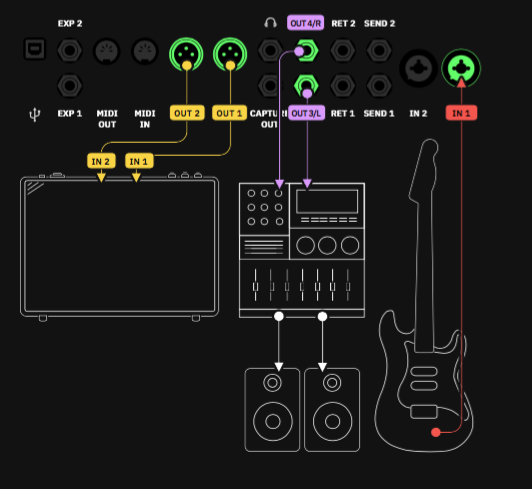Click the MIDI IN DIN connector
The image size is (532, 489).
tap(145, 52)
